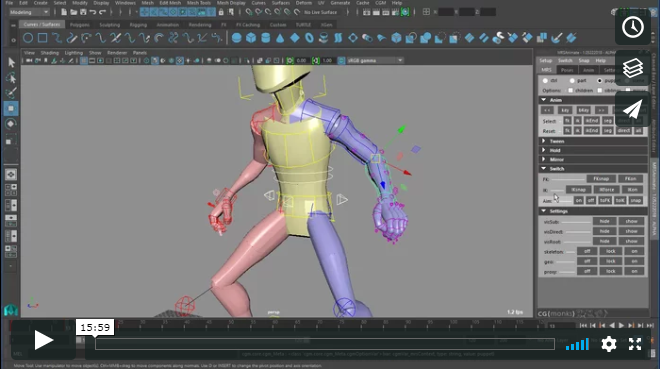660x369 pixels.
Task: Open the sRGB gamma dropdown
Action: pos(375,61)
